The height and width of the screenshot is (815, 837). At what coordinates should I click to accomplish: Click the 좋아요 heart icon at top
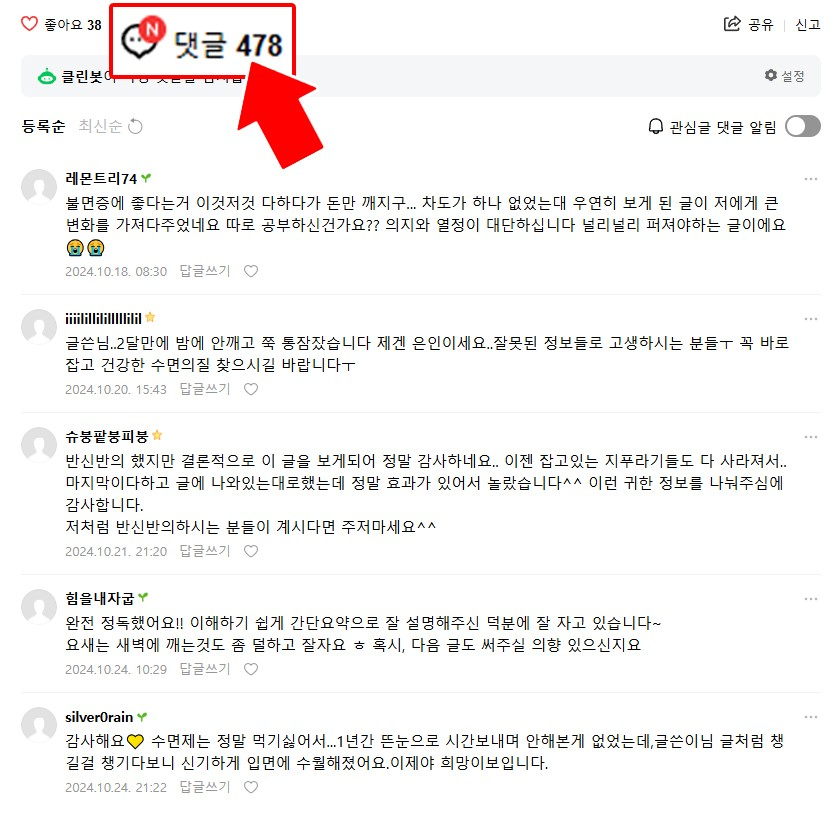pyautogui.click(x=29, y=24)
